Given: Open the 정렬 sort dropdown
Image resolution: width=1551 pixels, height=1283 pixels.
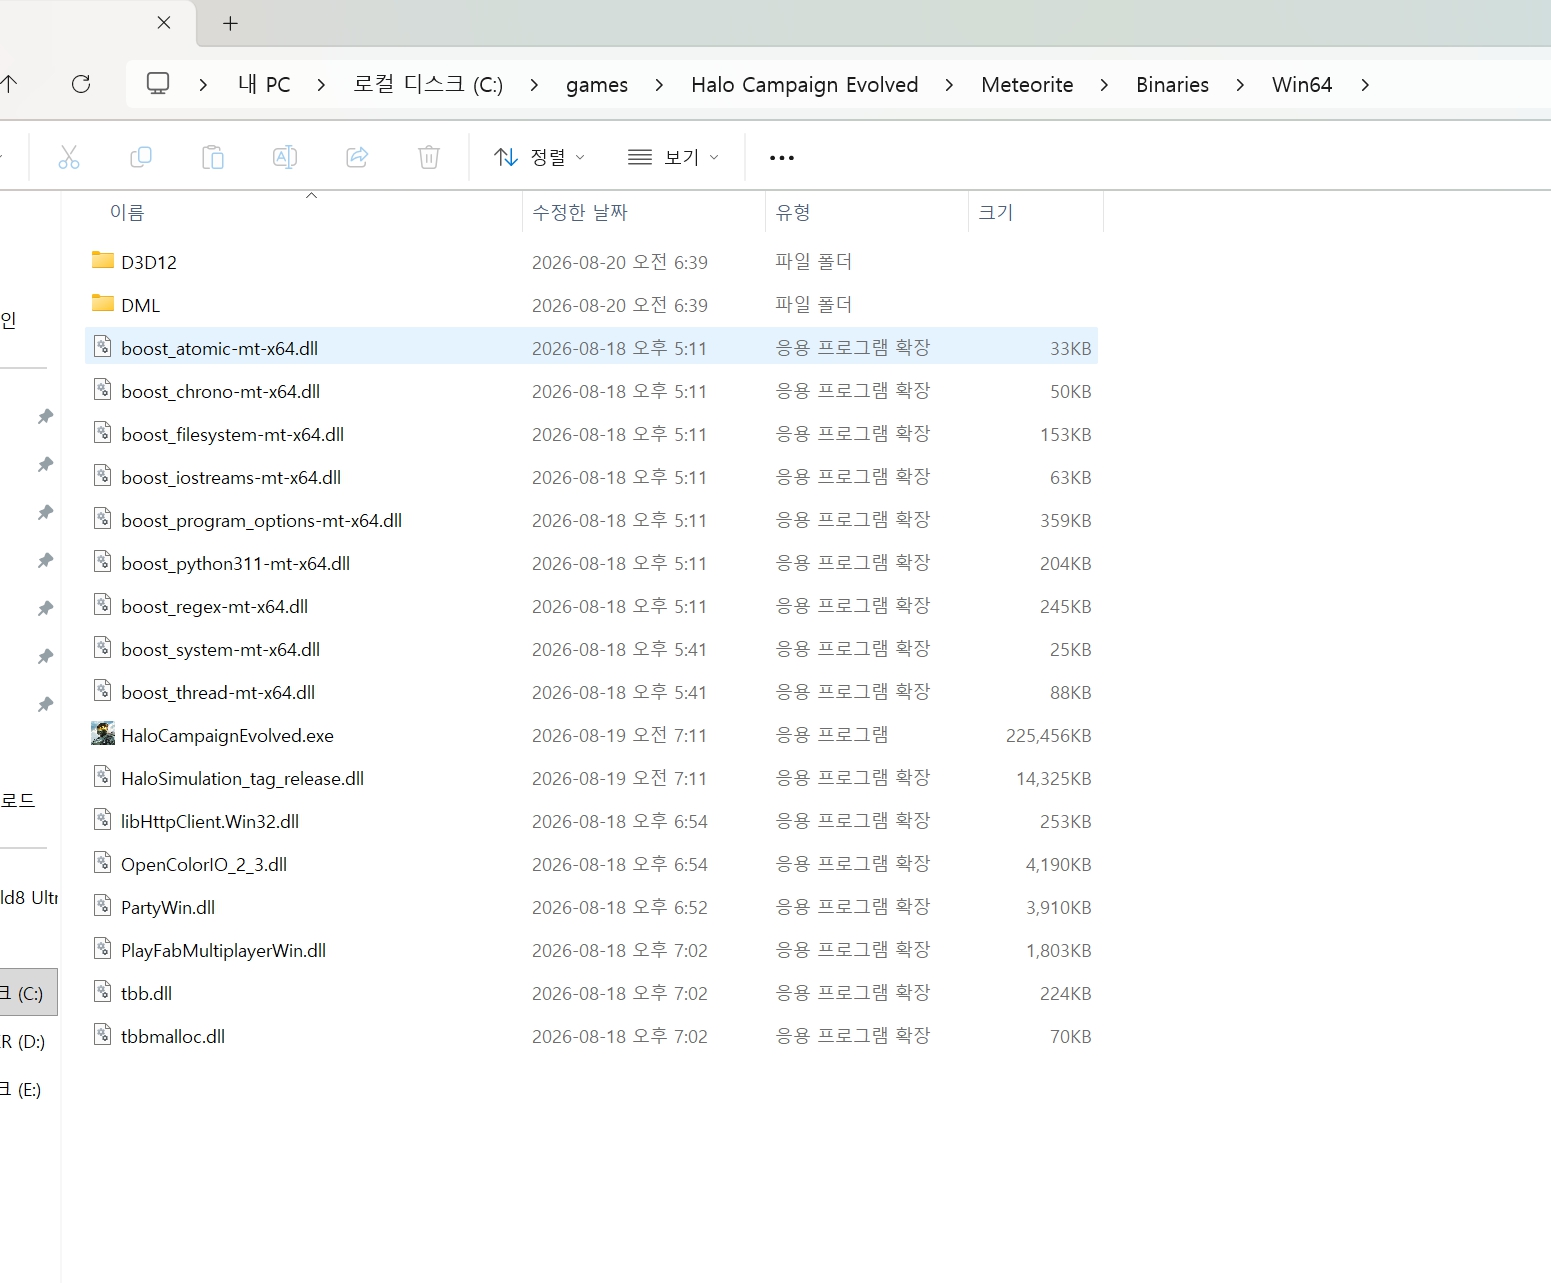Looking at the screenshot, I should point(540,157).
